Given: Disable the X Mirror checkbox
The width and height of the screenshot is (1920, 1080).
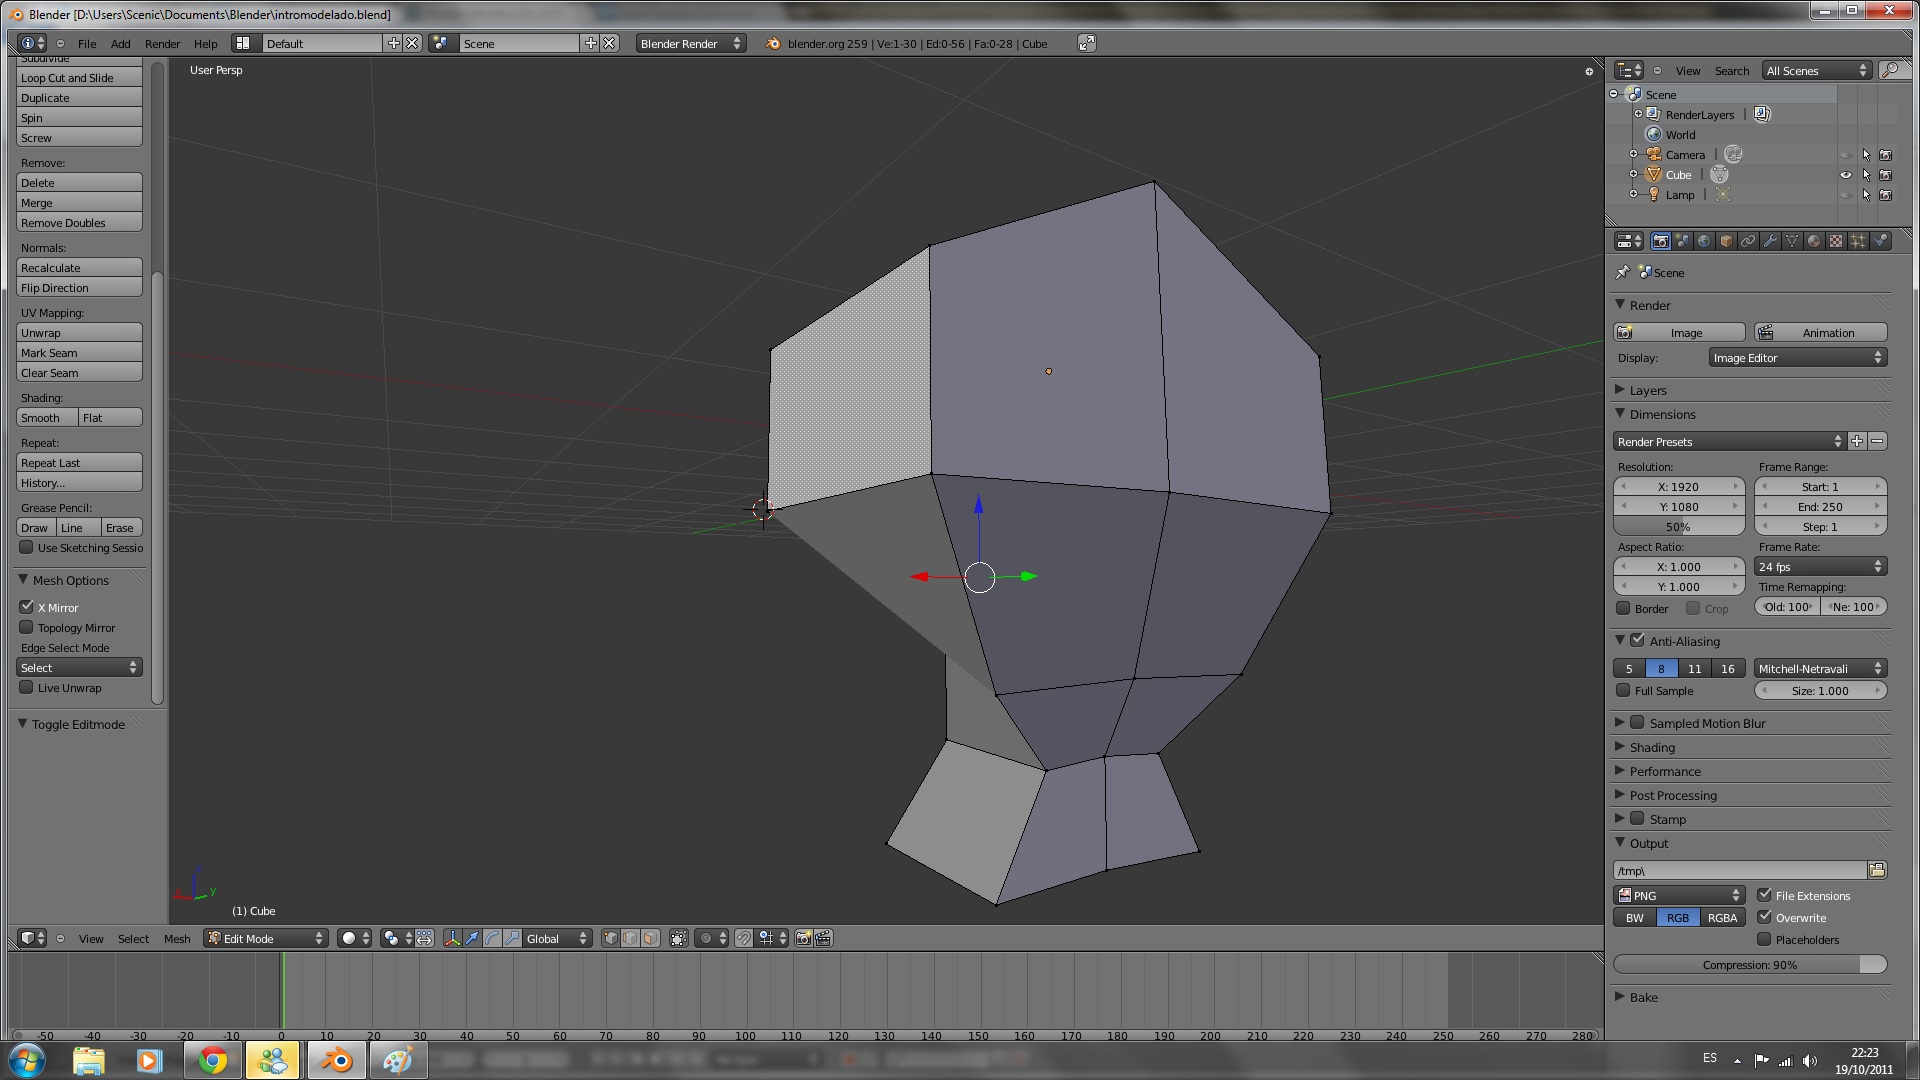Looking at the screenshot, I should (x=27, y=607).
